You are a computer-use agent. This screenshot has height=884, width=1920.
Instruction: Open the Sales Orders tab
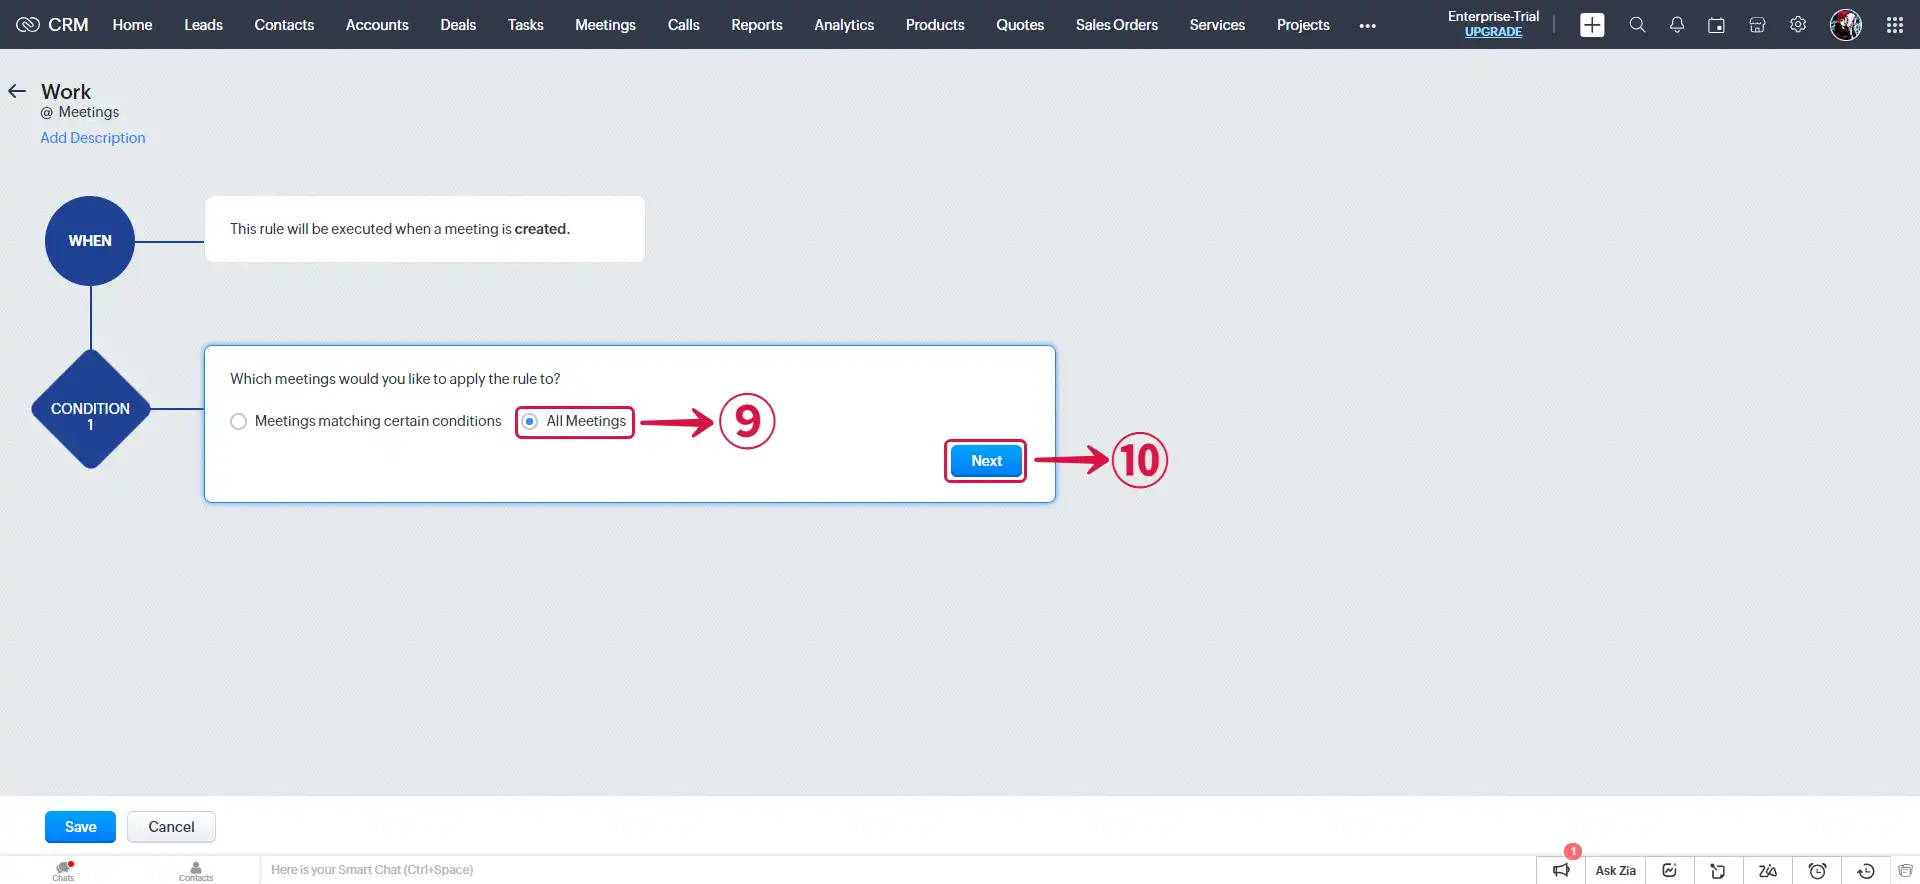click(1117, 25)
